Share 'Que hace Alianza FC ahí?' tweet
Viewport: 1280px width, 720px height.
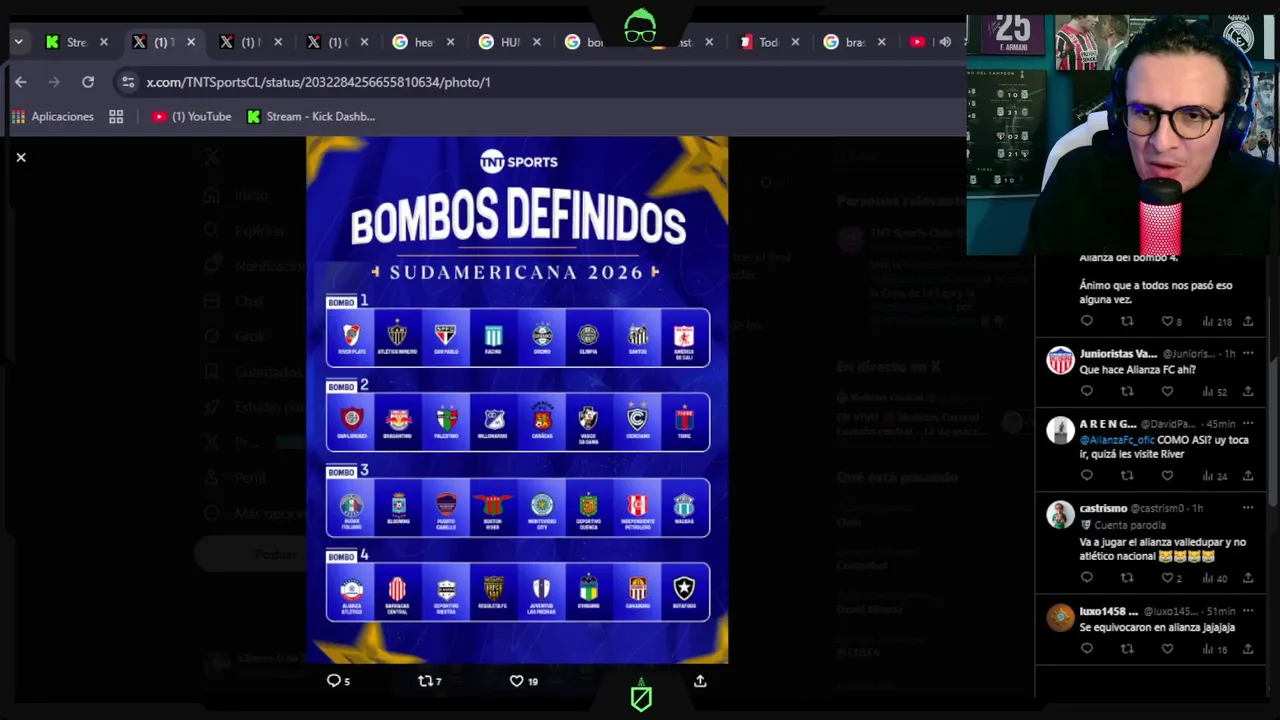(1247, 391)
